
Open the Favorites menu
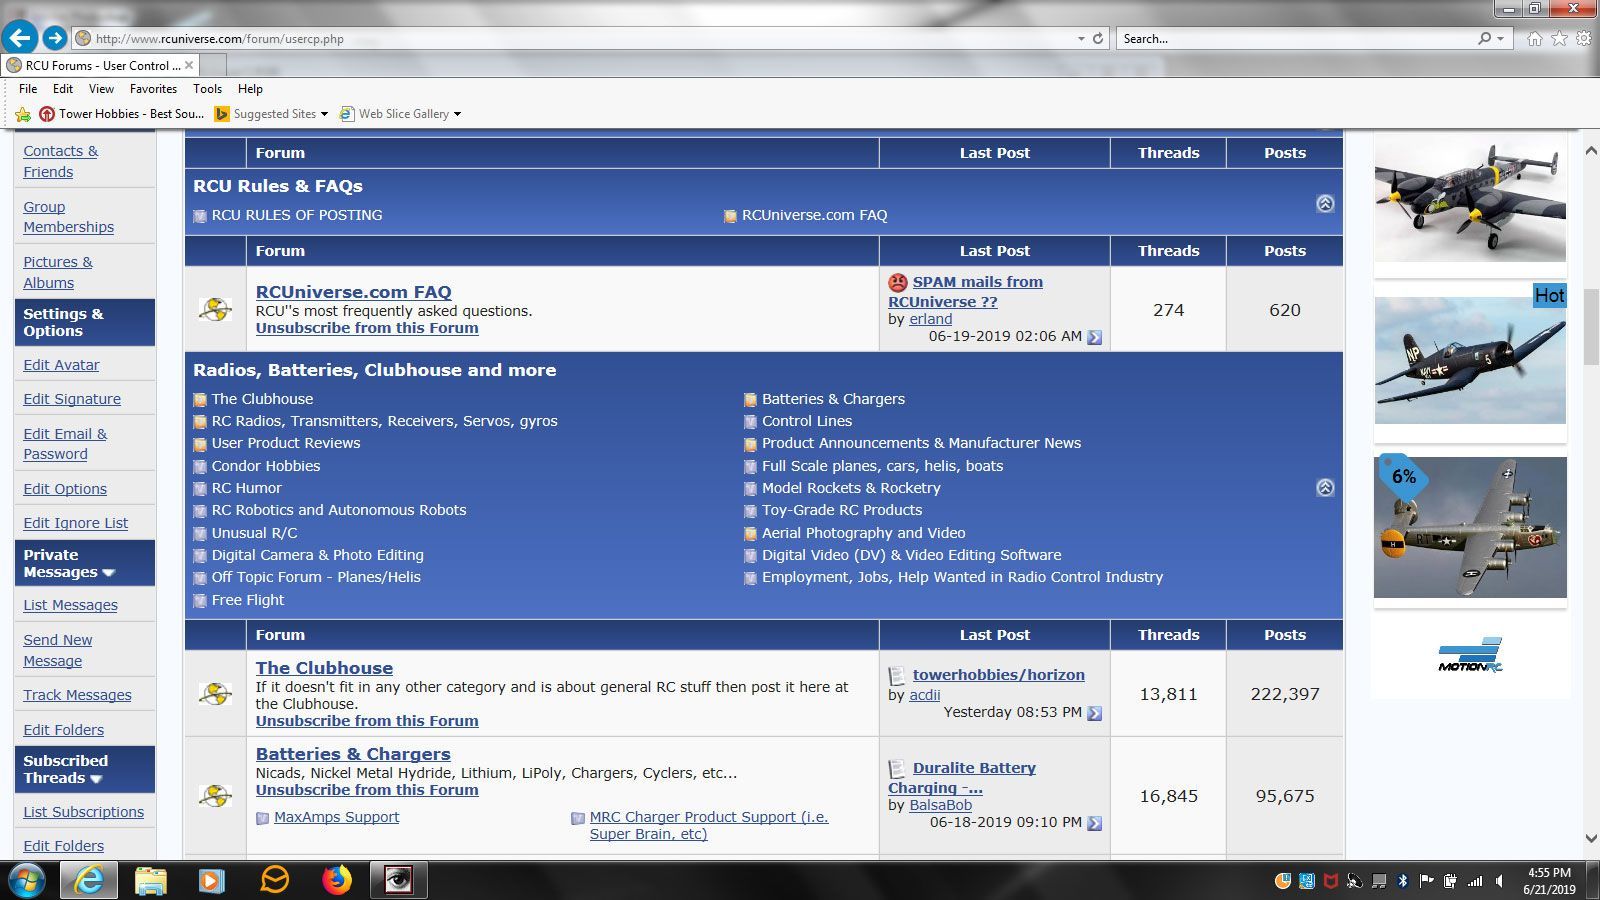pyautogui.click(x=153, y=89)
